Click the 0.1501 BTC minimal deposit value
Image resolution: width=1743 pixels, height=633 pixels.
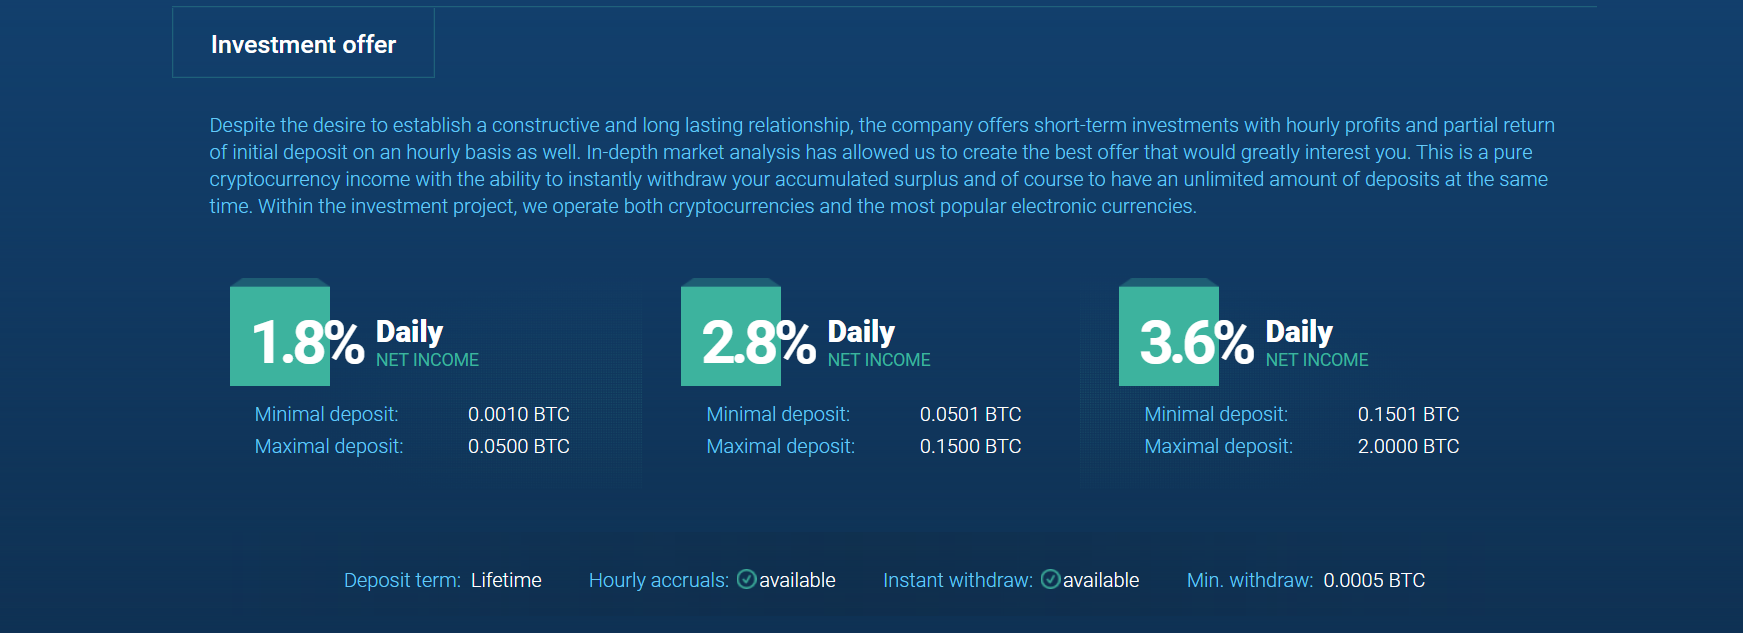coord(1408,414)
